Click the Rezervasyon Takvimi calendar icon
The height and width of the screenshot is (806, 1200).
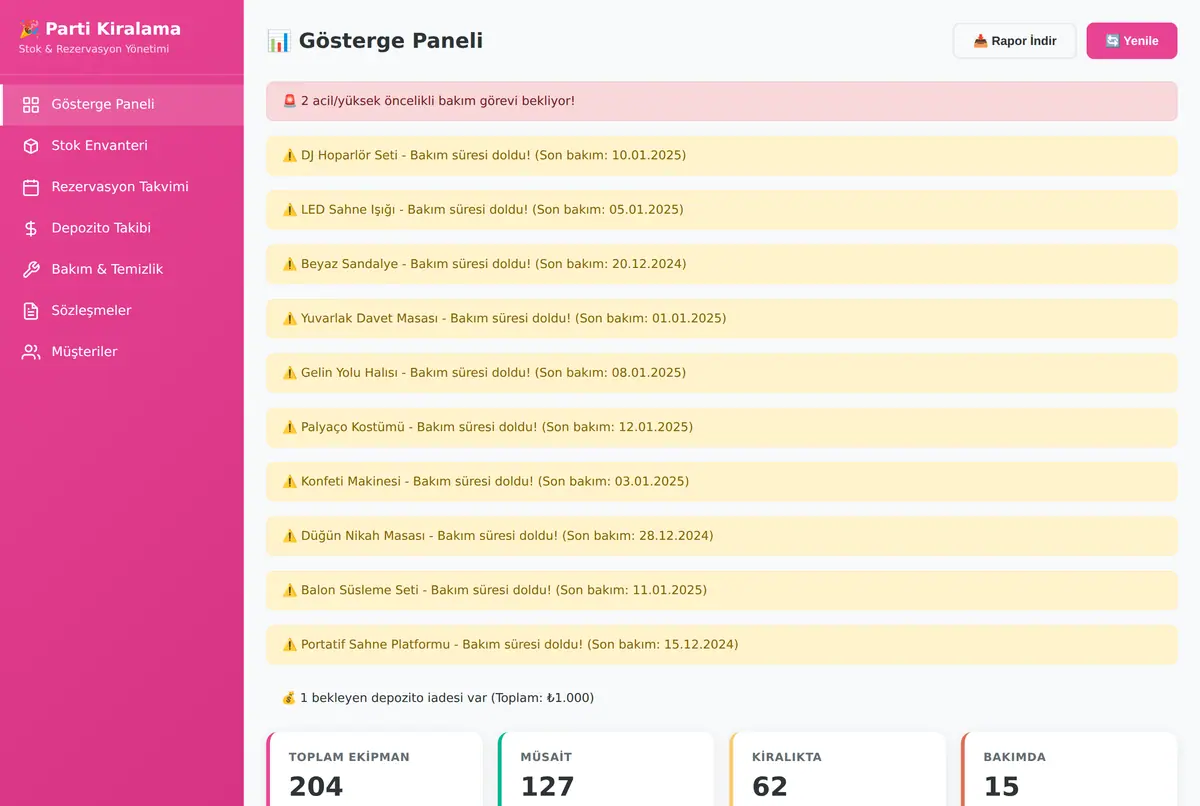point(31,187)
